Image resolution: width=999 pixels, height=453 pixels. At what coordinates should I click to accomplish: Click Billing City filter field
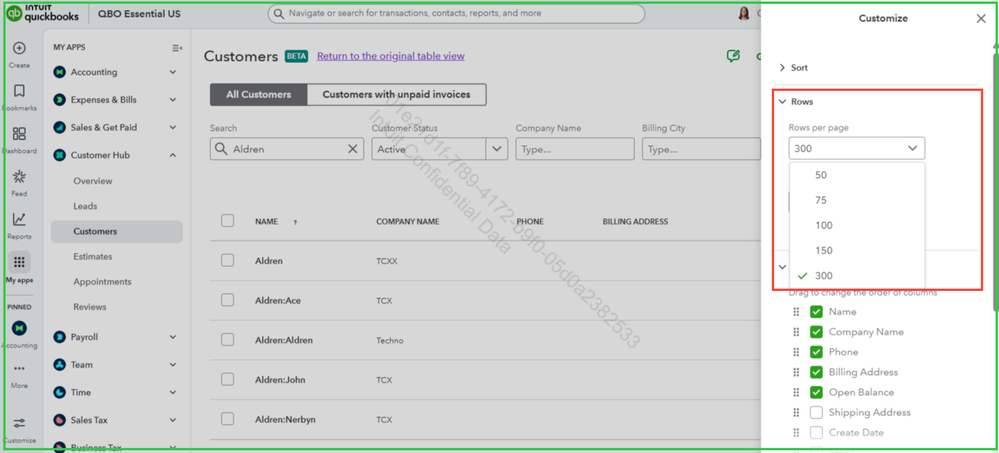pyautogui.click(x=701, y=148)
